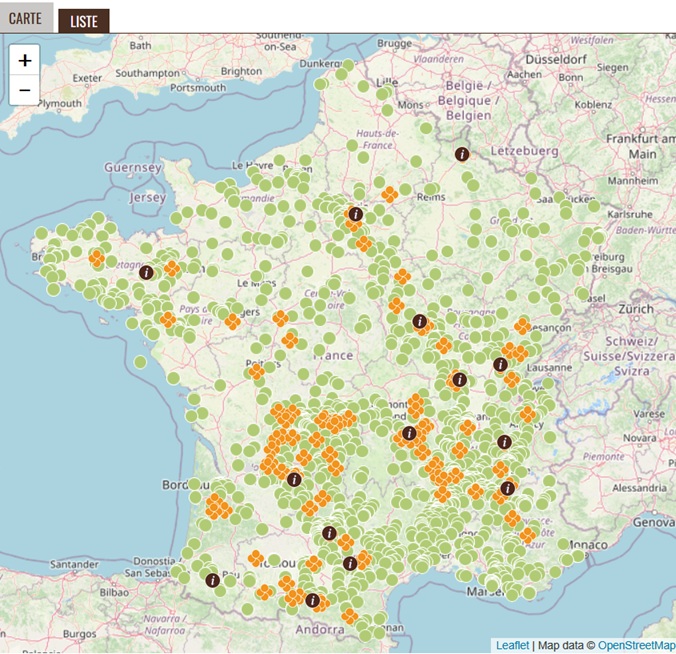
Task: Click the green marker right of Reims label
Action: click(432, 188)
